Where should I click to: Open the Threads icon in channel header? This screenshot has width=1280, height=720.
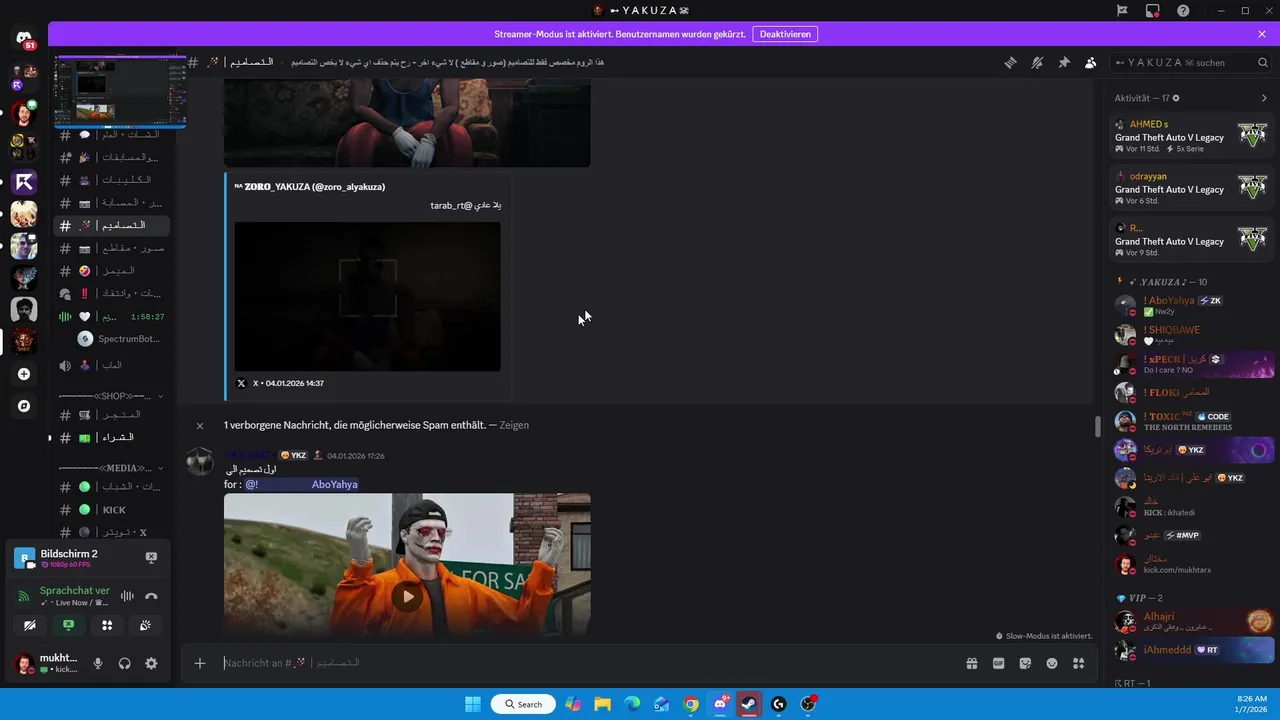(1010, 62)
